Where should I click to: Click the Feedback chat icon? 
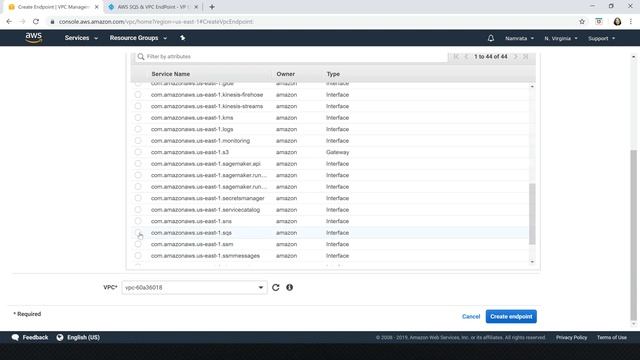click(16, 337)
